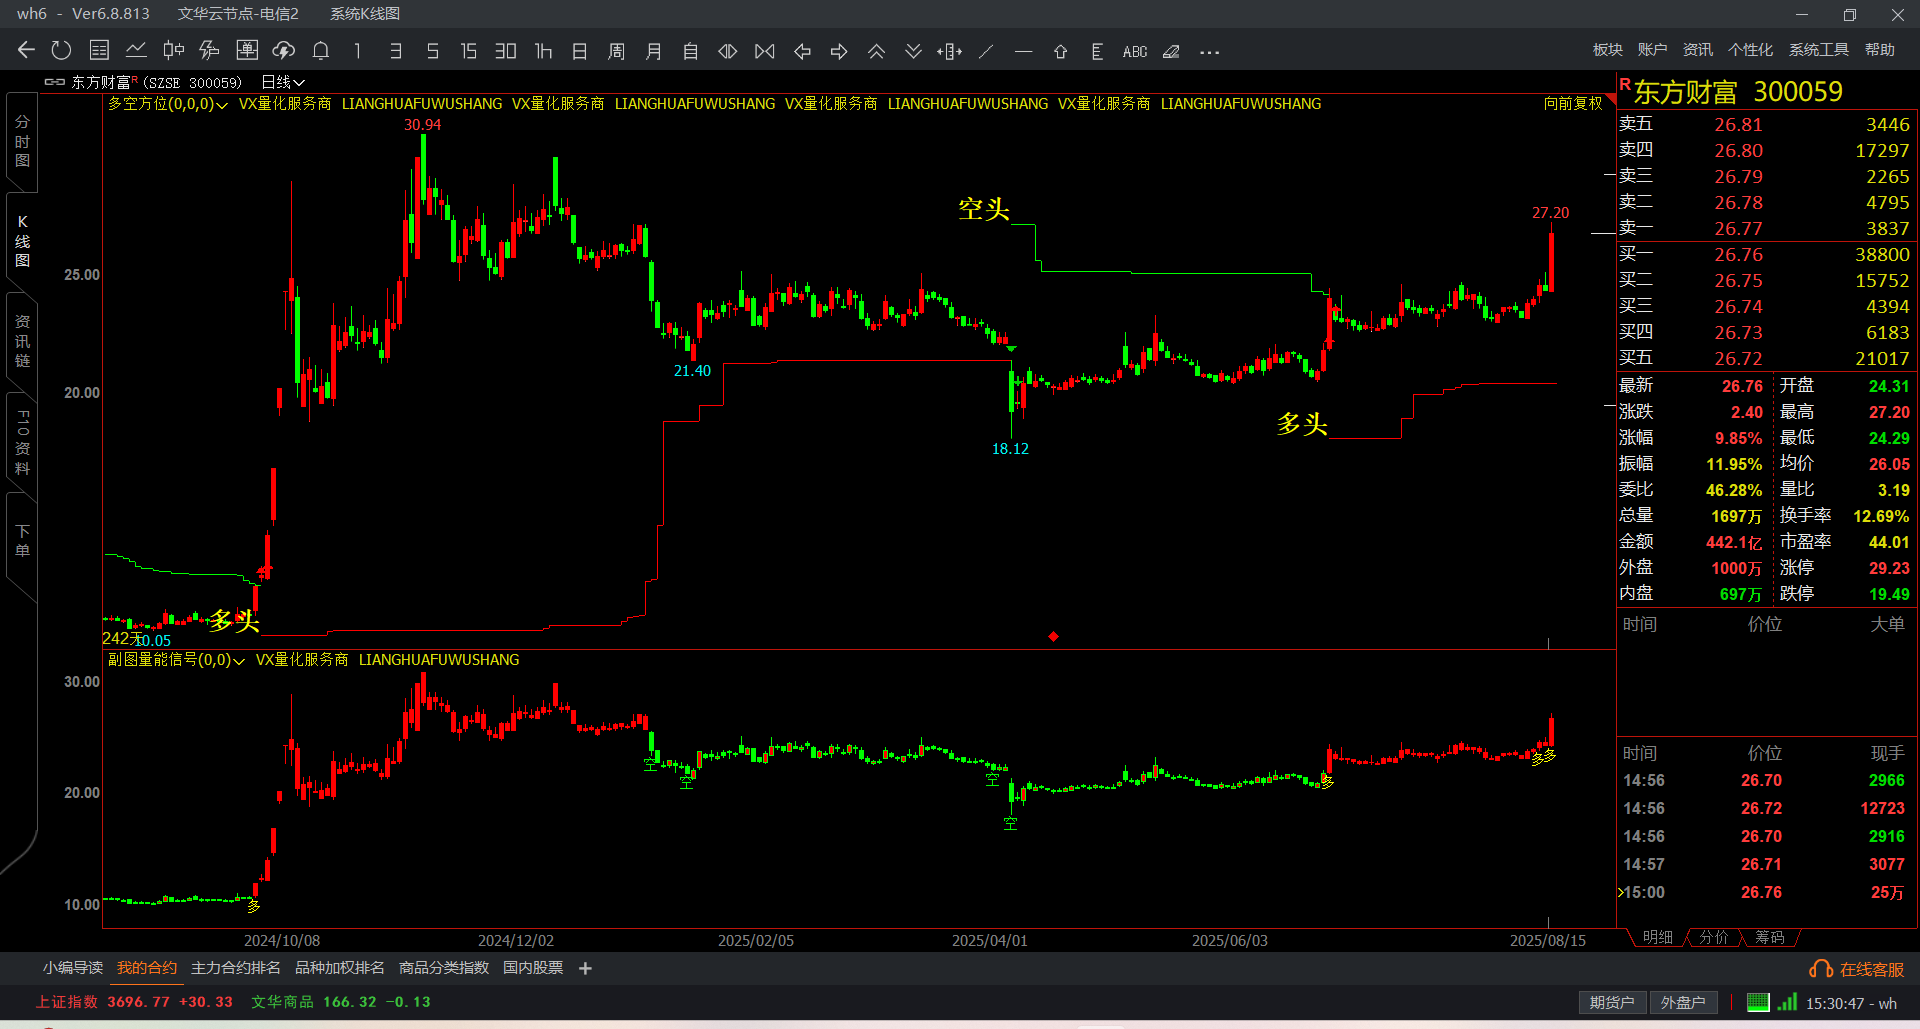
Task: Select the 1-hour period button
Action: [543, 51]
